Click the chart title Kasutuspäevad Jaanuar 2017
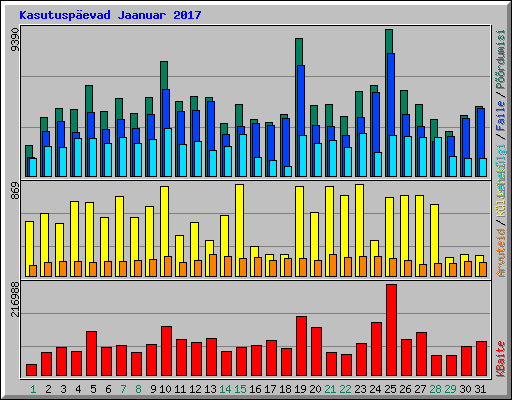Image resolution: width=512 pixels, height=400 pixels. click(110, 15)
